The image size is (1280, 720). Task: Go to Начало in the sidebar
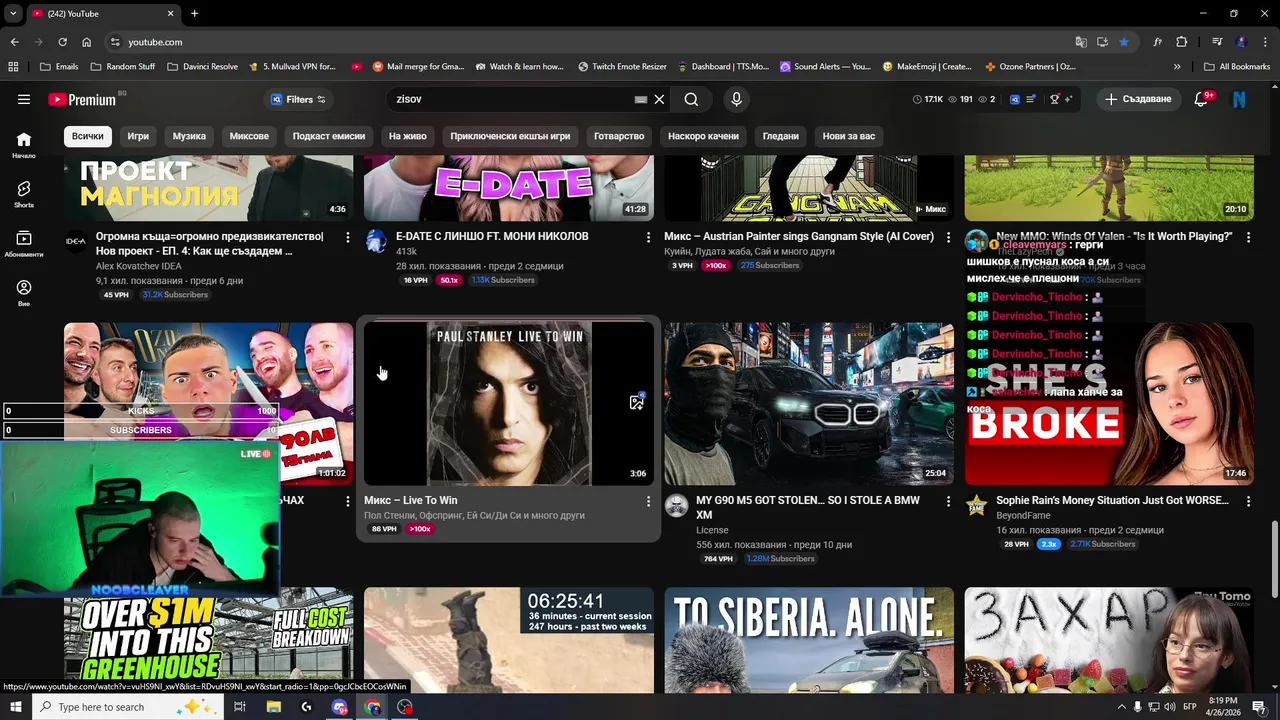click(x=24, y=145)
